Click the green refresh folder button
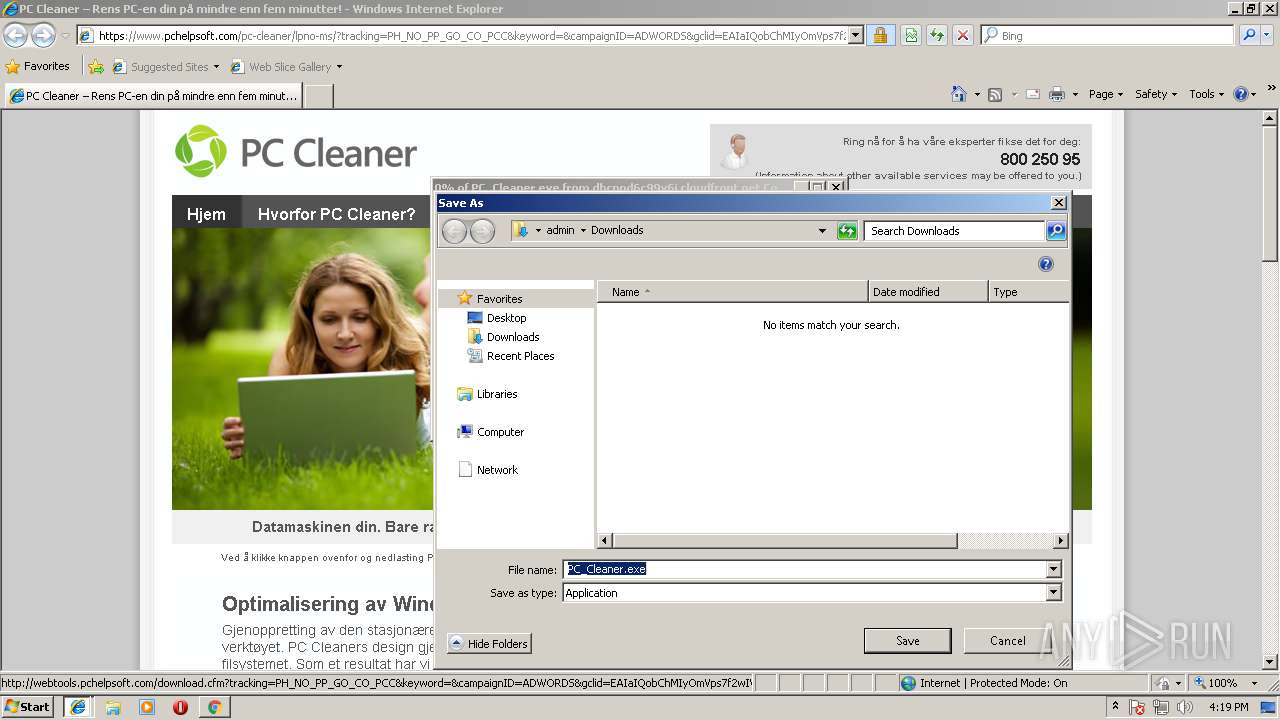 click(x=847, y=231)
